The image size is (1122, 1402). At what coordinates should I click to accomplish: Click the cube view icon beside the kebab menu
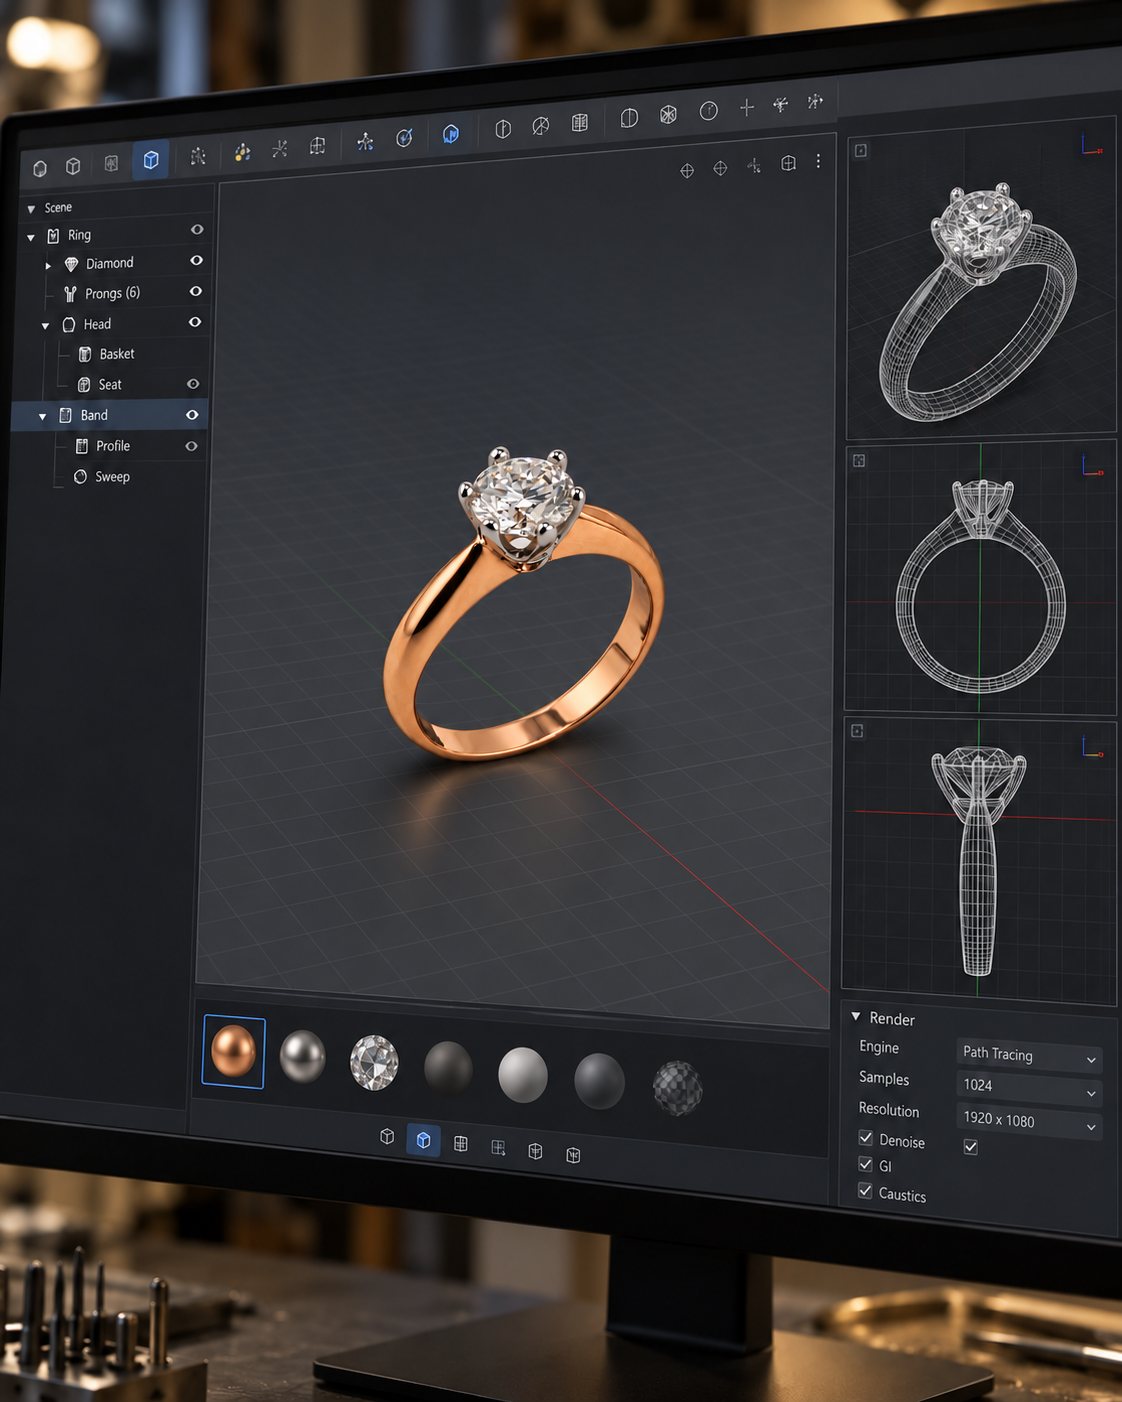click(x=789, y=163)
